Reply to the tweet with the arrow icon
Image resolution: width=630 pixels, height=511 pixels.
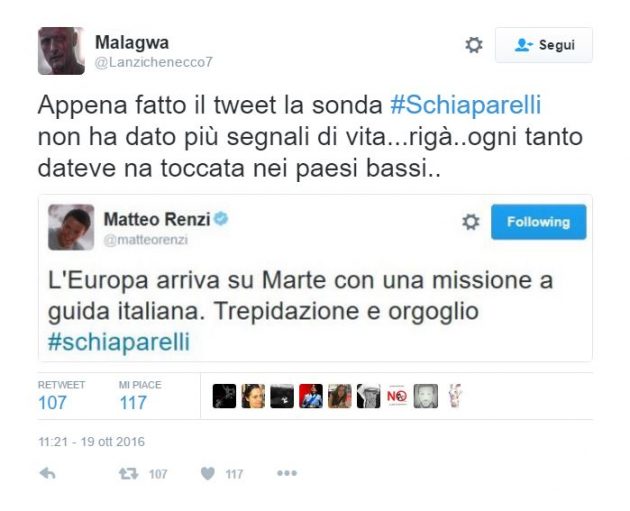[47, 474]
